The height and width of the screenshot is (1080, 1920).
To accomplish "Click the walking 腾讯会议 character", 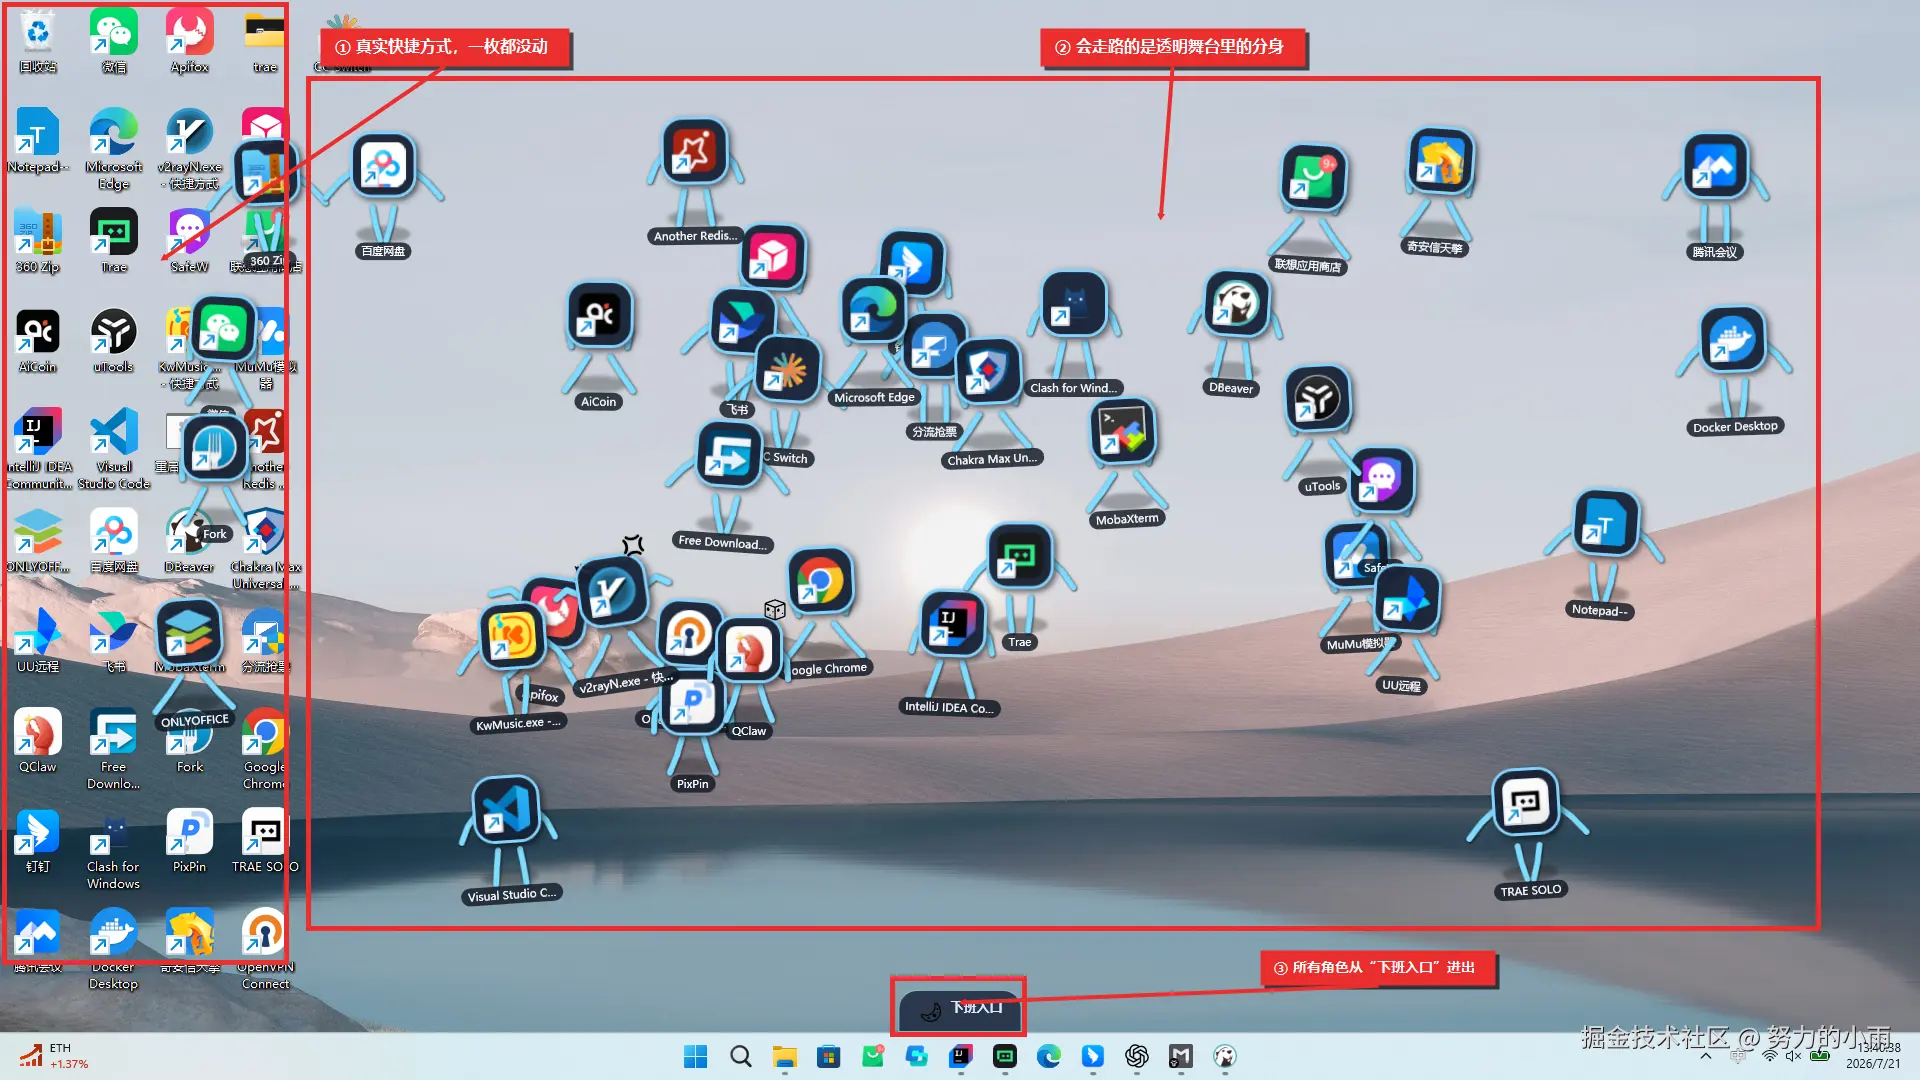I will [x=1716, y=167].
